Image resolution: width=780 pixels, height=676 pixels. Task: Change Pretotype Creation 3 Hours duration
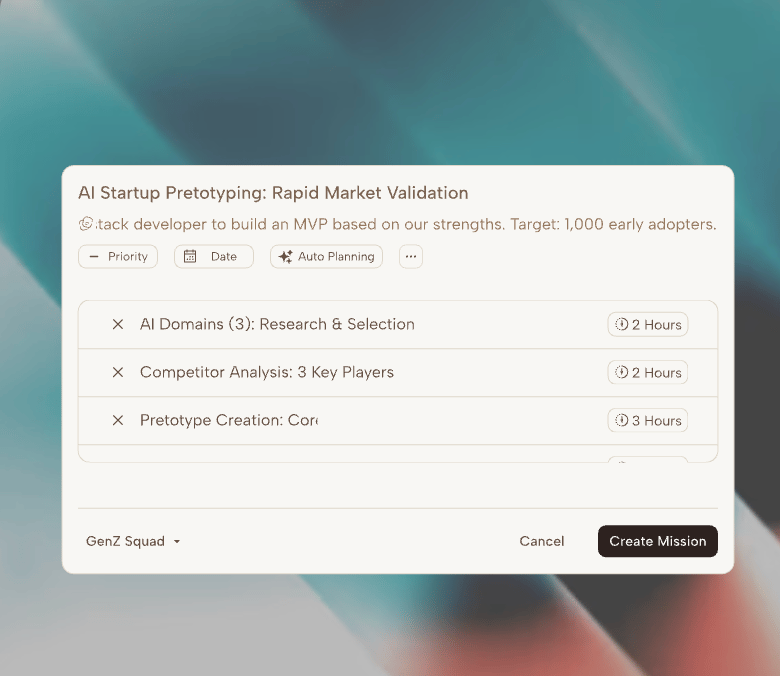(x=648, y=420)
